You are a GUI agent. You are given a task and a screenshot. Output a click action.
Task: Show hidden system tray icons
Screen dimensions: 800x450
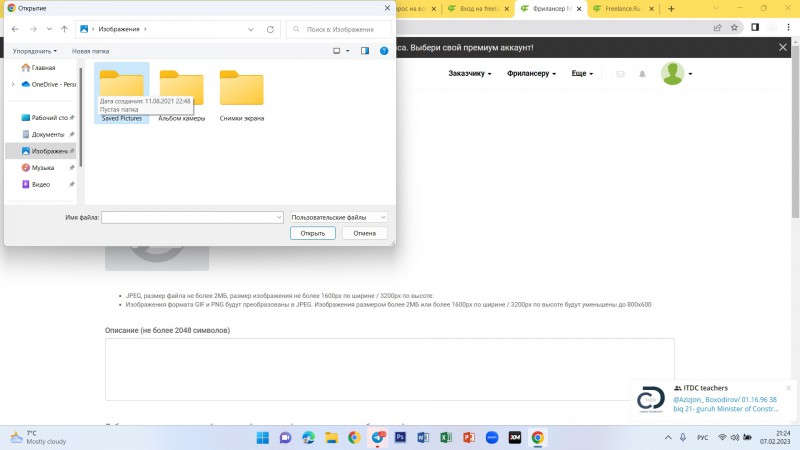click(668, 438)
